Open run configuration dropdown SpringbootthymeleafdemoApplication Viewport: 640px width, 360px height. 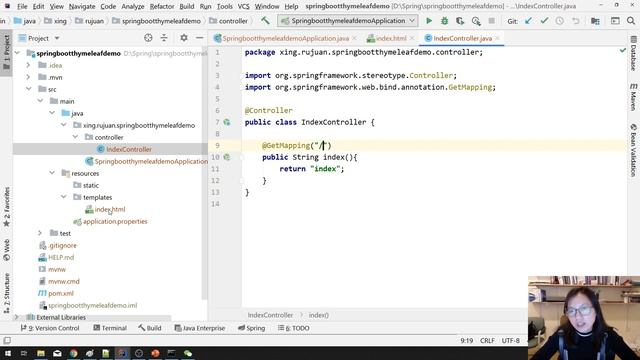pyautogui.click(x=348, y=21)
